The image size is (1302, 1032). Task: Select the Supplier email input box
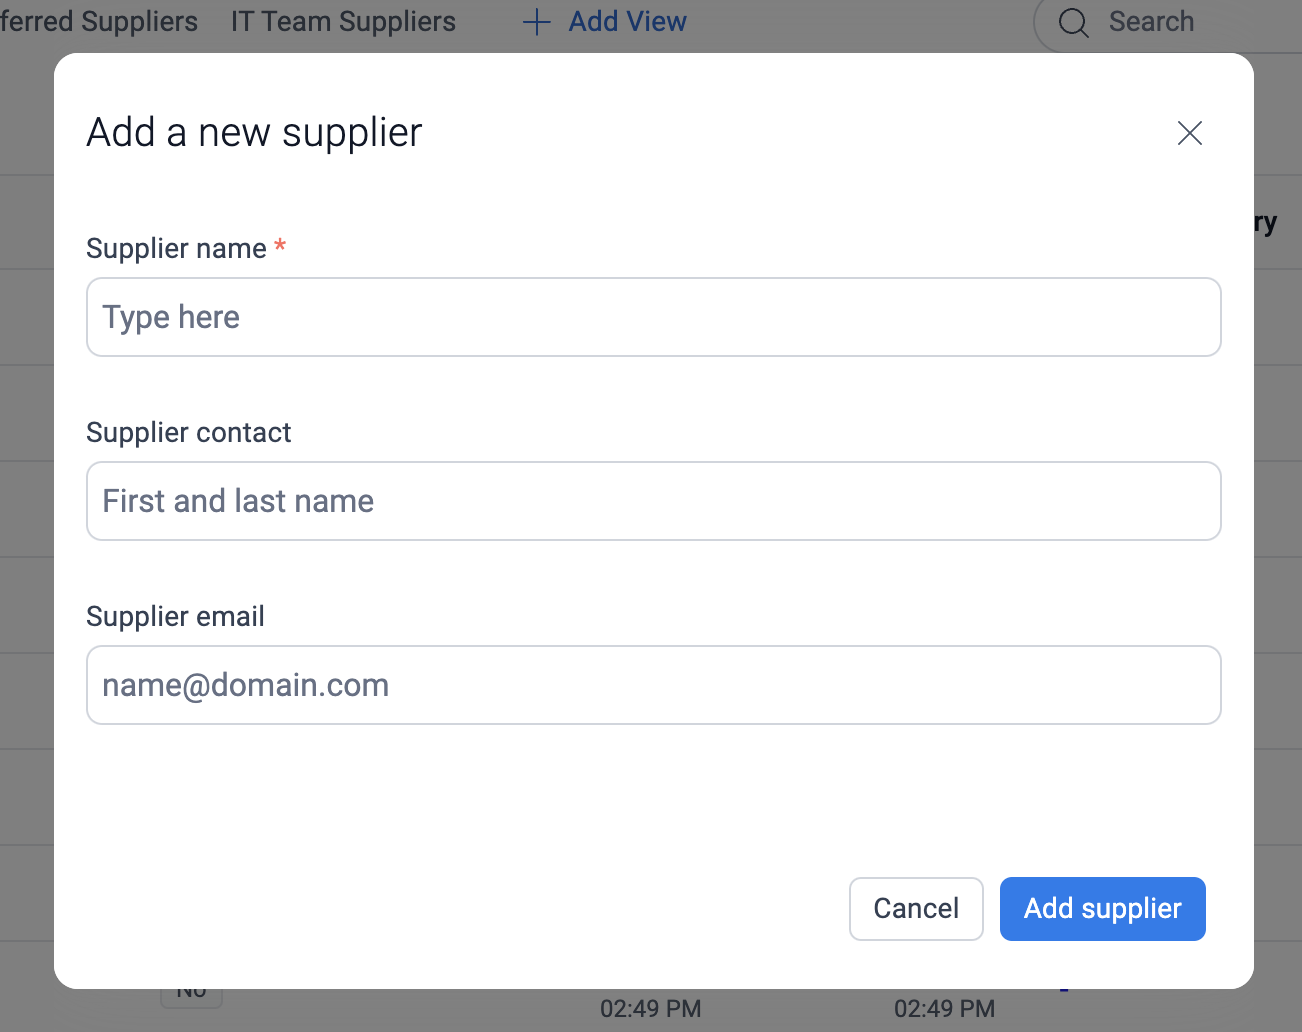(x=653, y=685)
